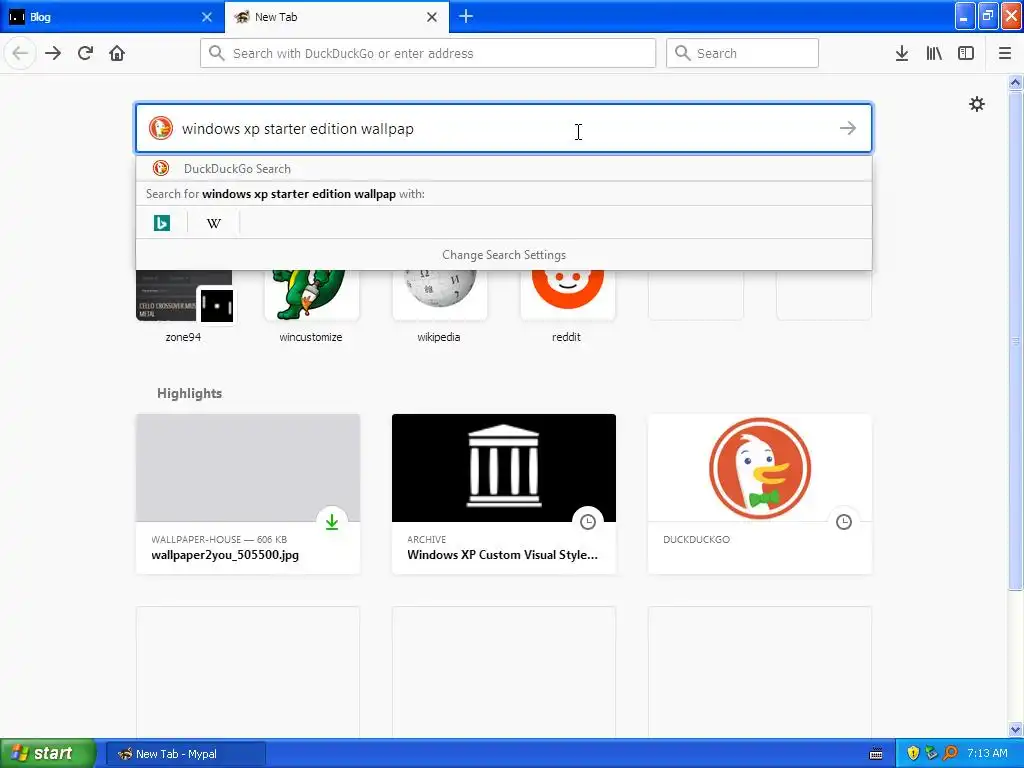Click the network tray icon beside the shield
1024x768 pixels.
[931, 754]
